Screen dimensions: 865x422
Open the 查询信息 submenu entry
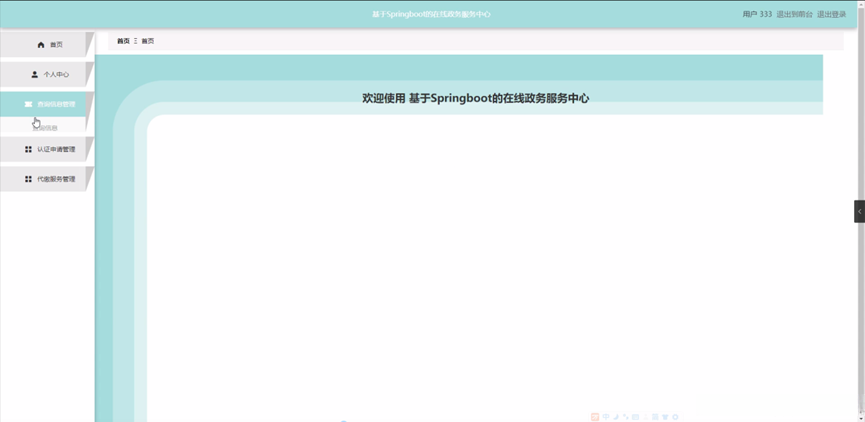click(x=44, y=127)
